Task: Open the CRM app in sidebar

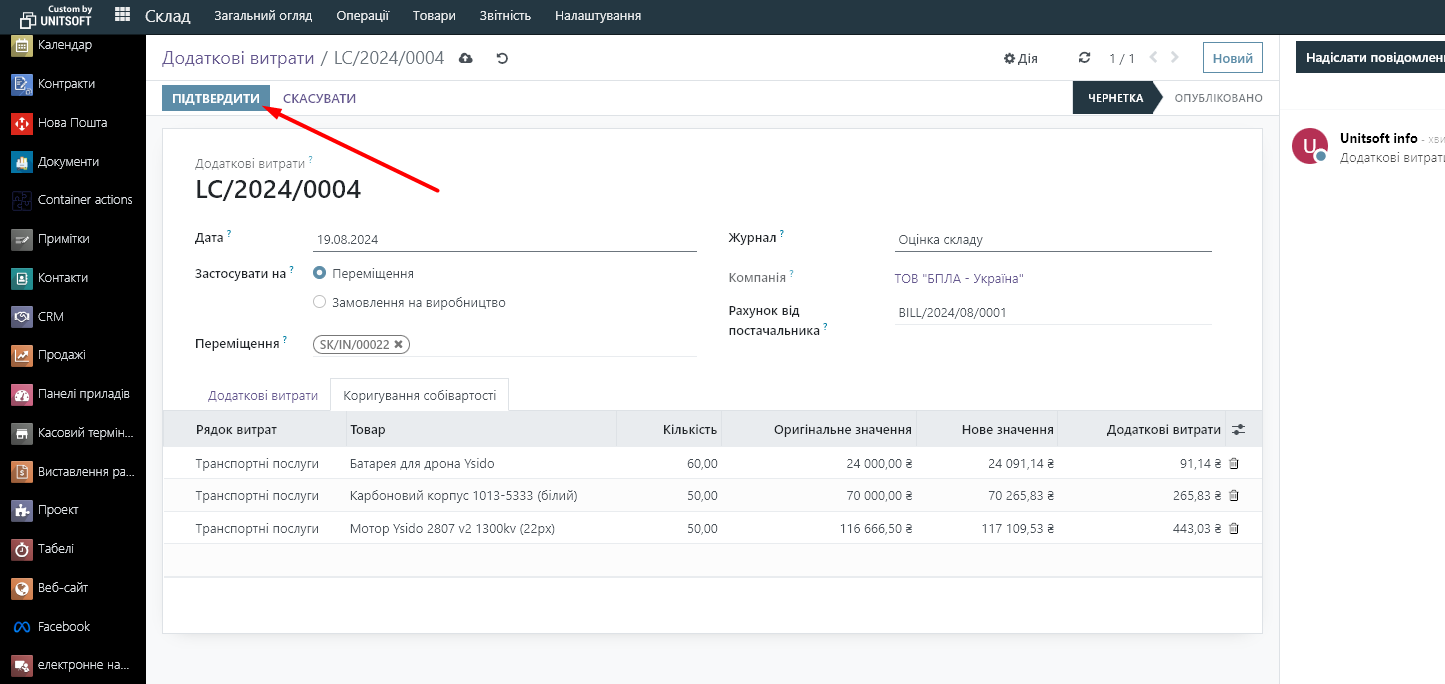Action: click(50, 317)
